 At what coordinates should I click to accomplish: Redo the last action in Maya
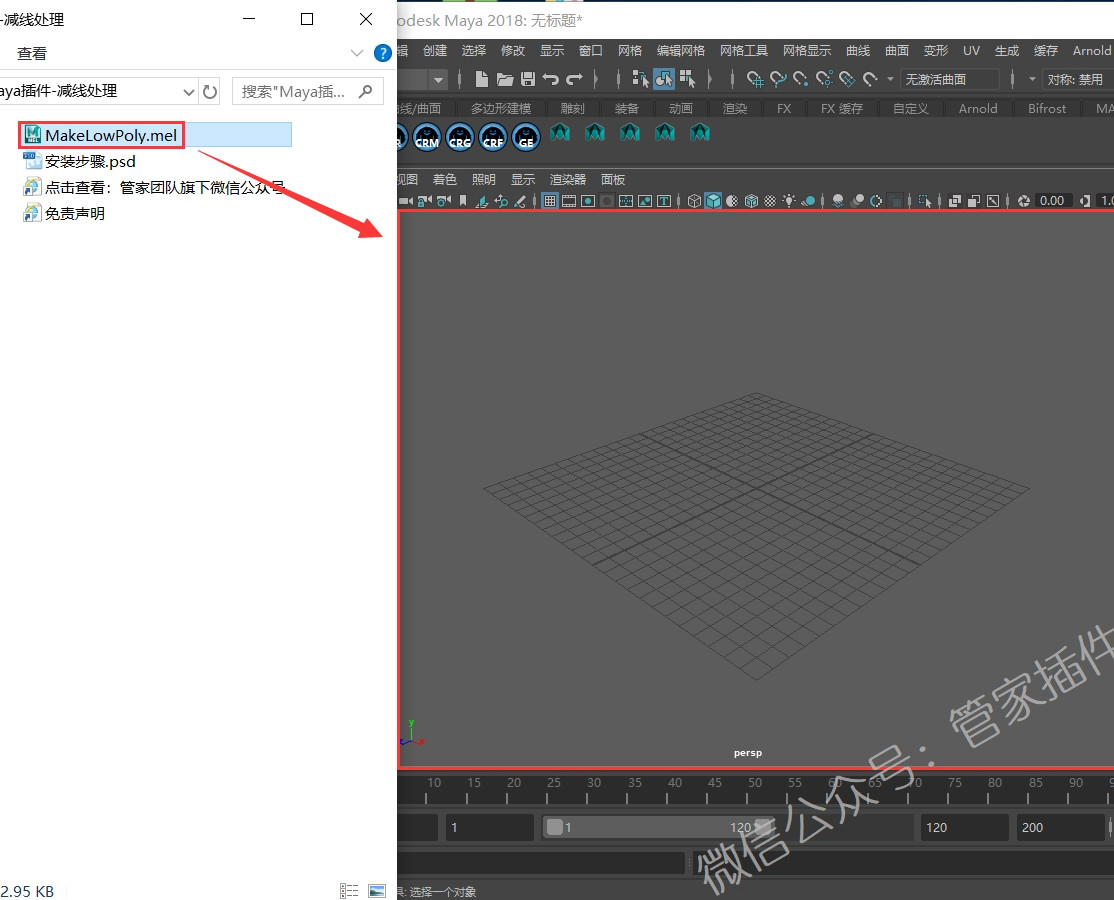click(574, 79)
